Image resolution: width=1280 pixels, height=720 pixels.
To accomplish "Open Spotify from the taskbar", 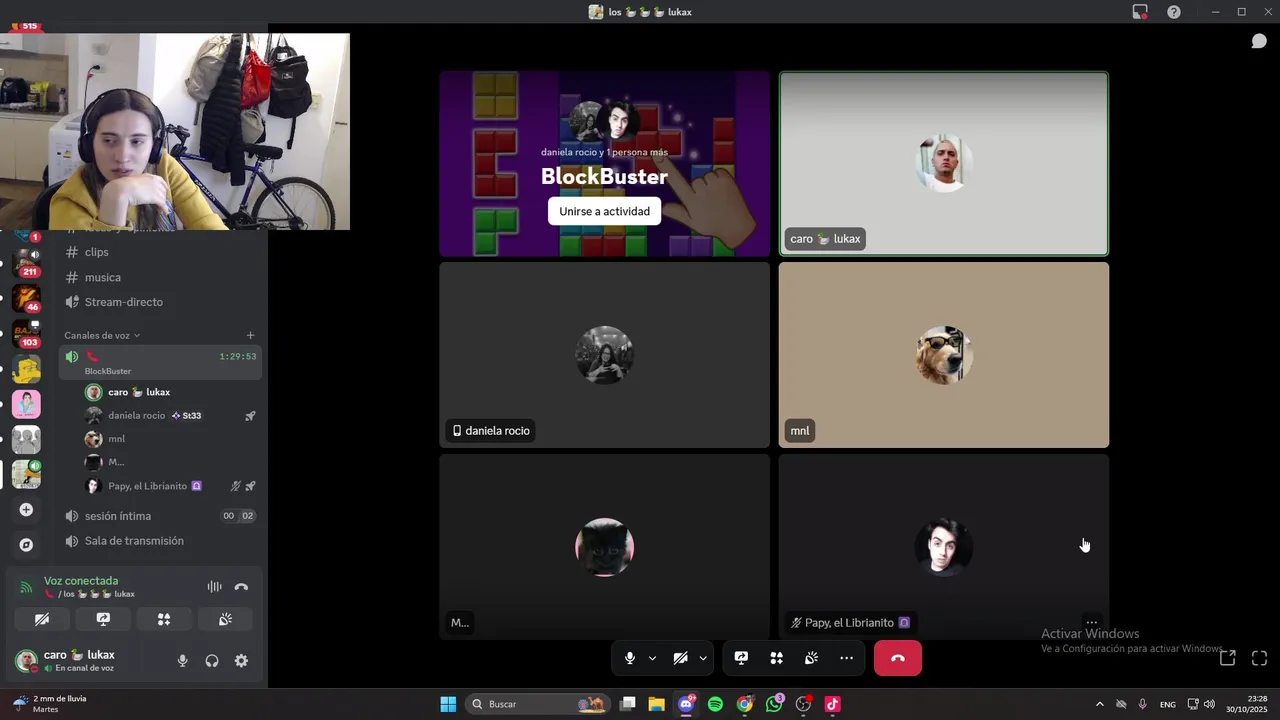I will 715,704.
